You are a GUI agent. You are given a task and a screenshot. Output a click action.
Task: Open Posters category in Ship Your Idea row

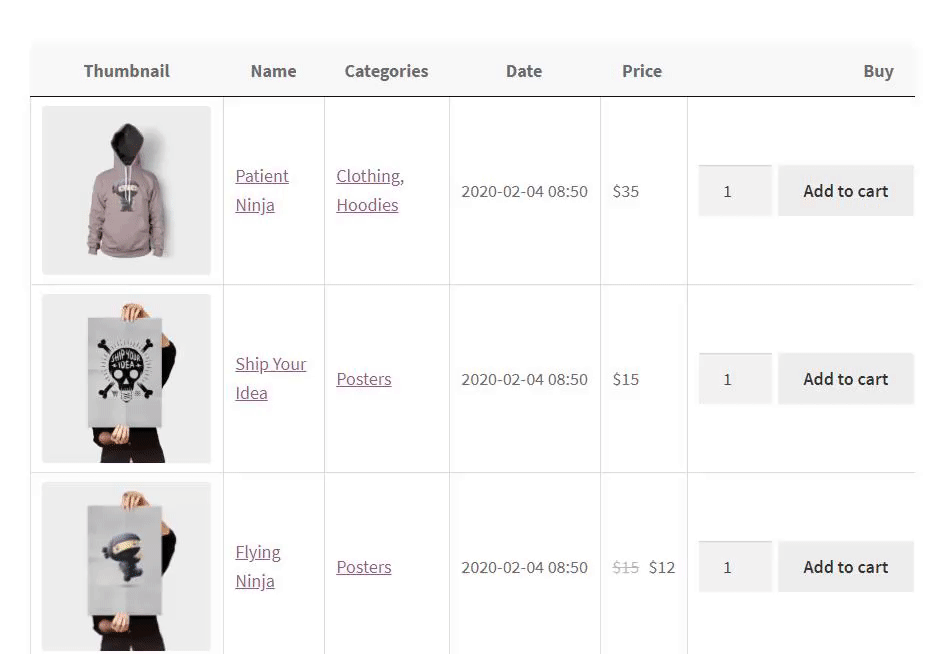point(364,379)
